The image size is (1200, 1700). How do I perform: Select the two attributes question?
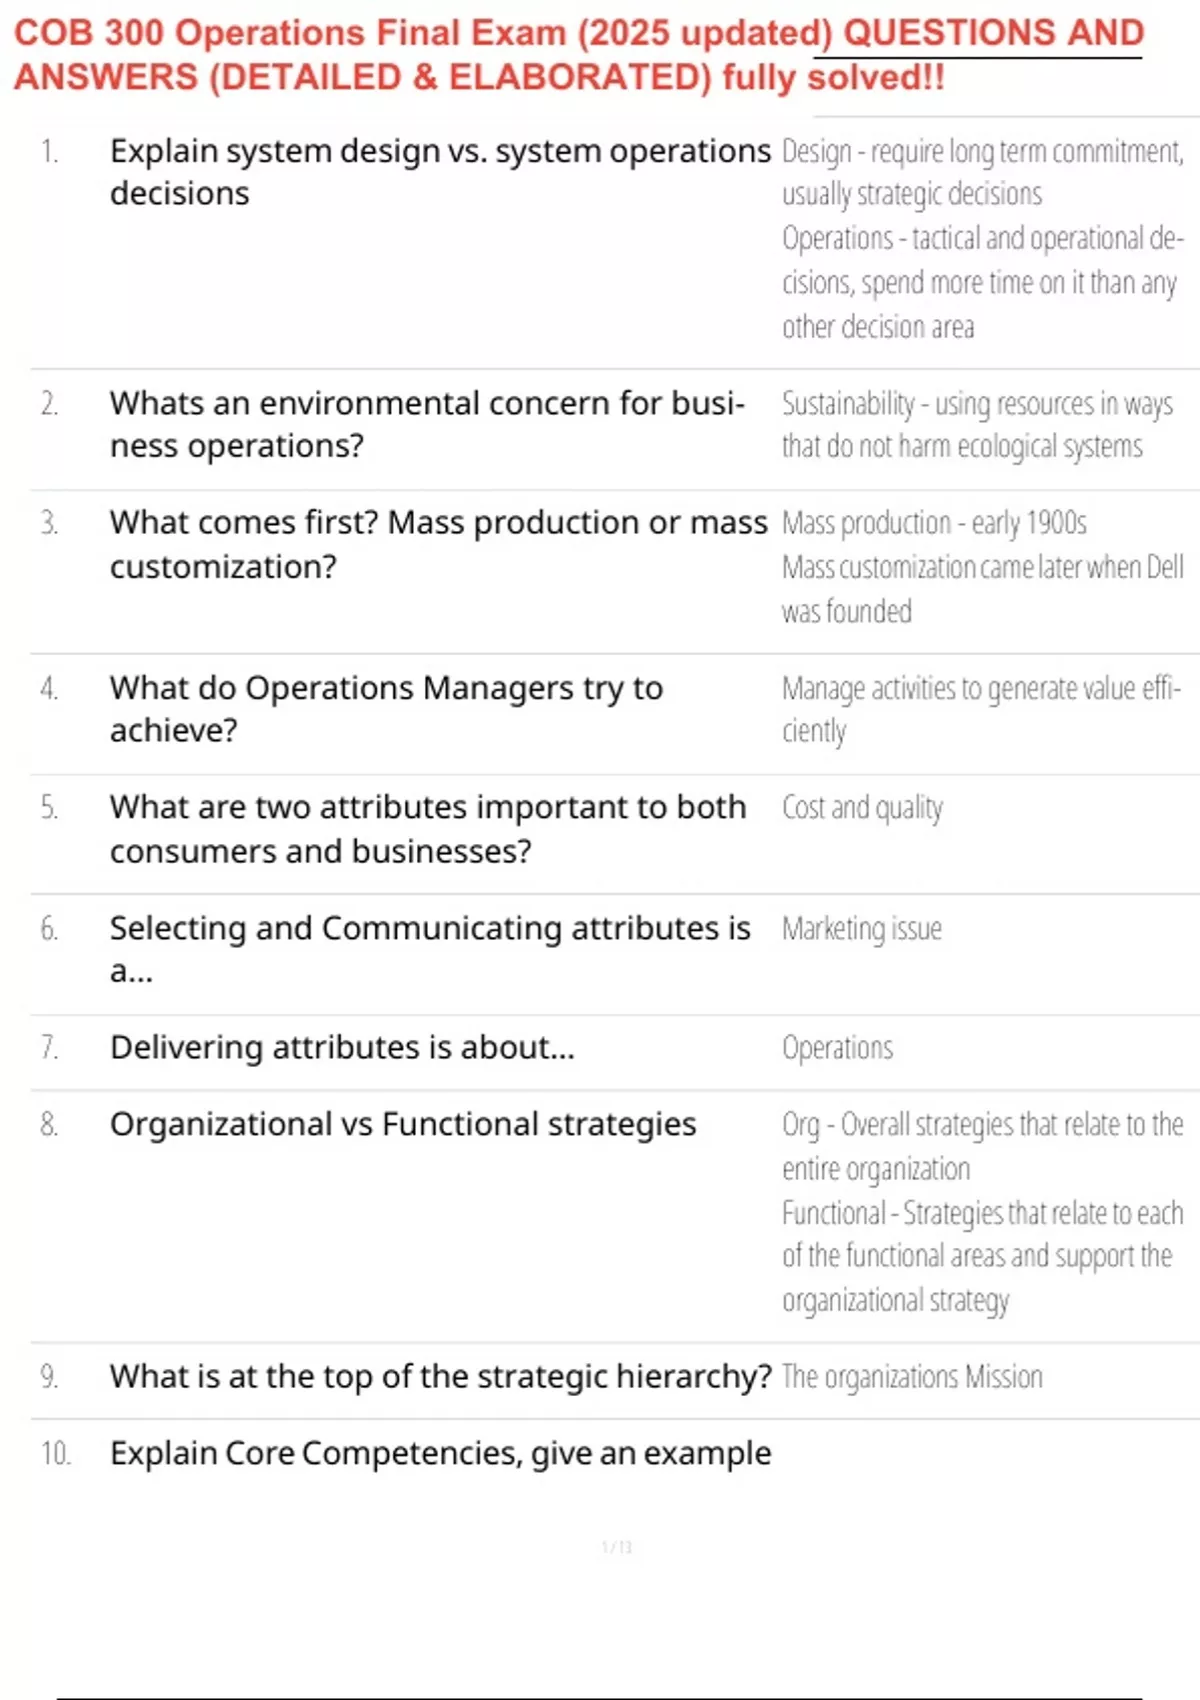coord(428,828)
